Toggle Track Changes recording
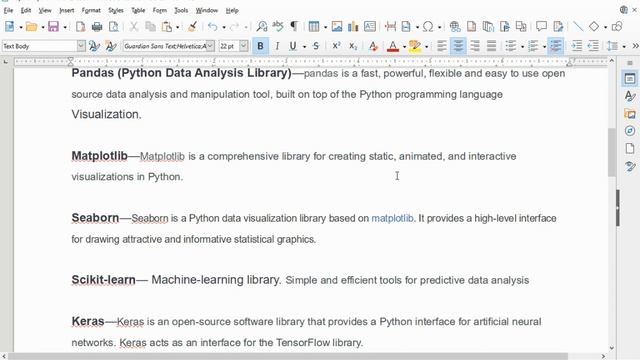The image size is (640, 360). pyautogui.click(x=558, y=27)
